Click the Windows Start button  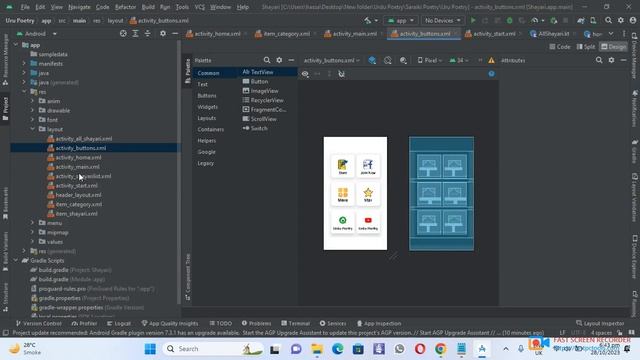pos(150,349)
